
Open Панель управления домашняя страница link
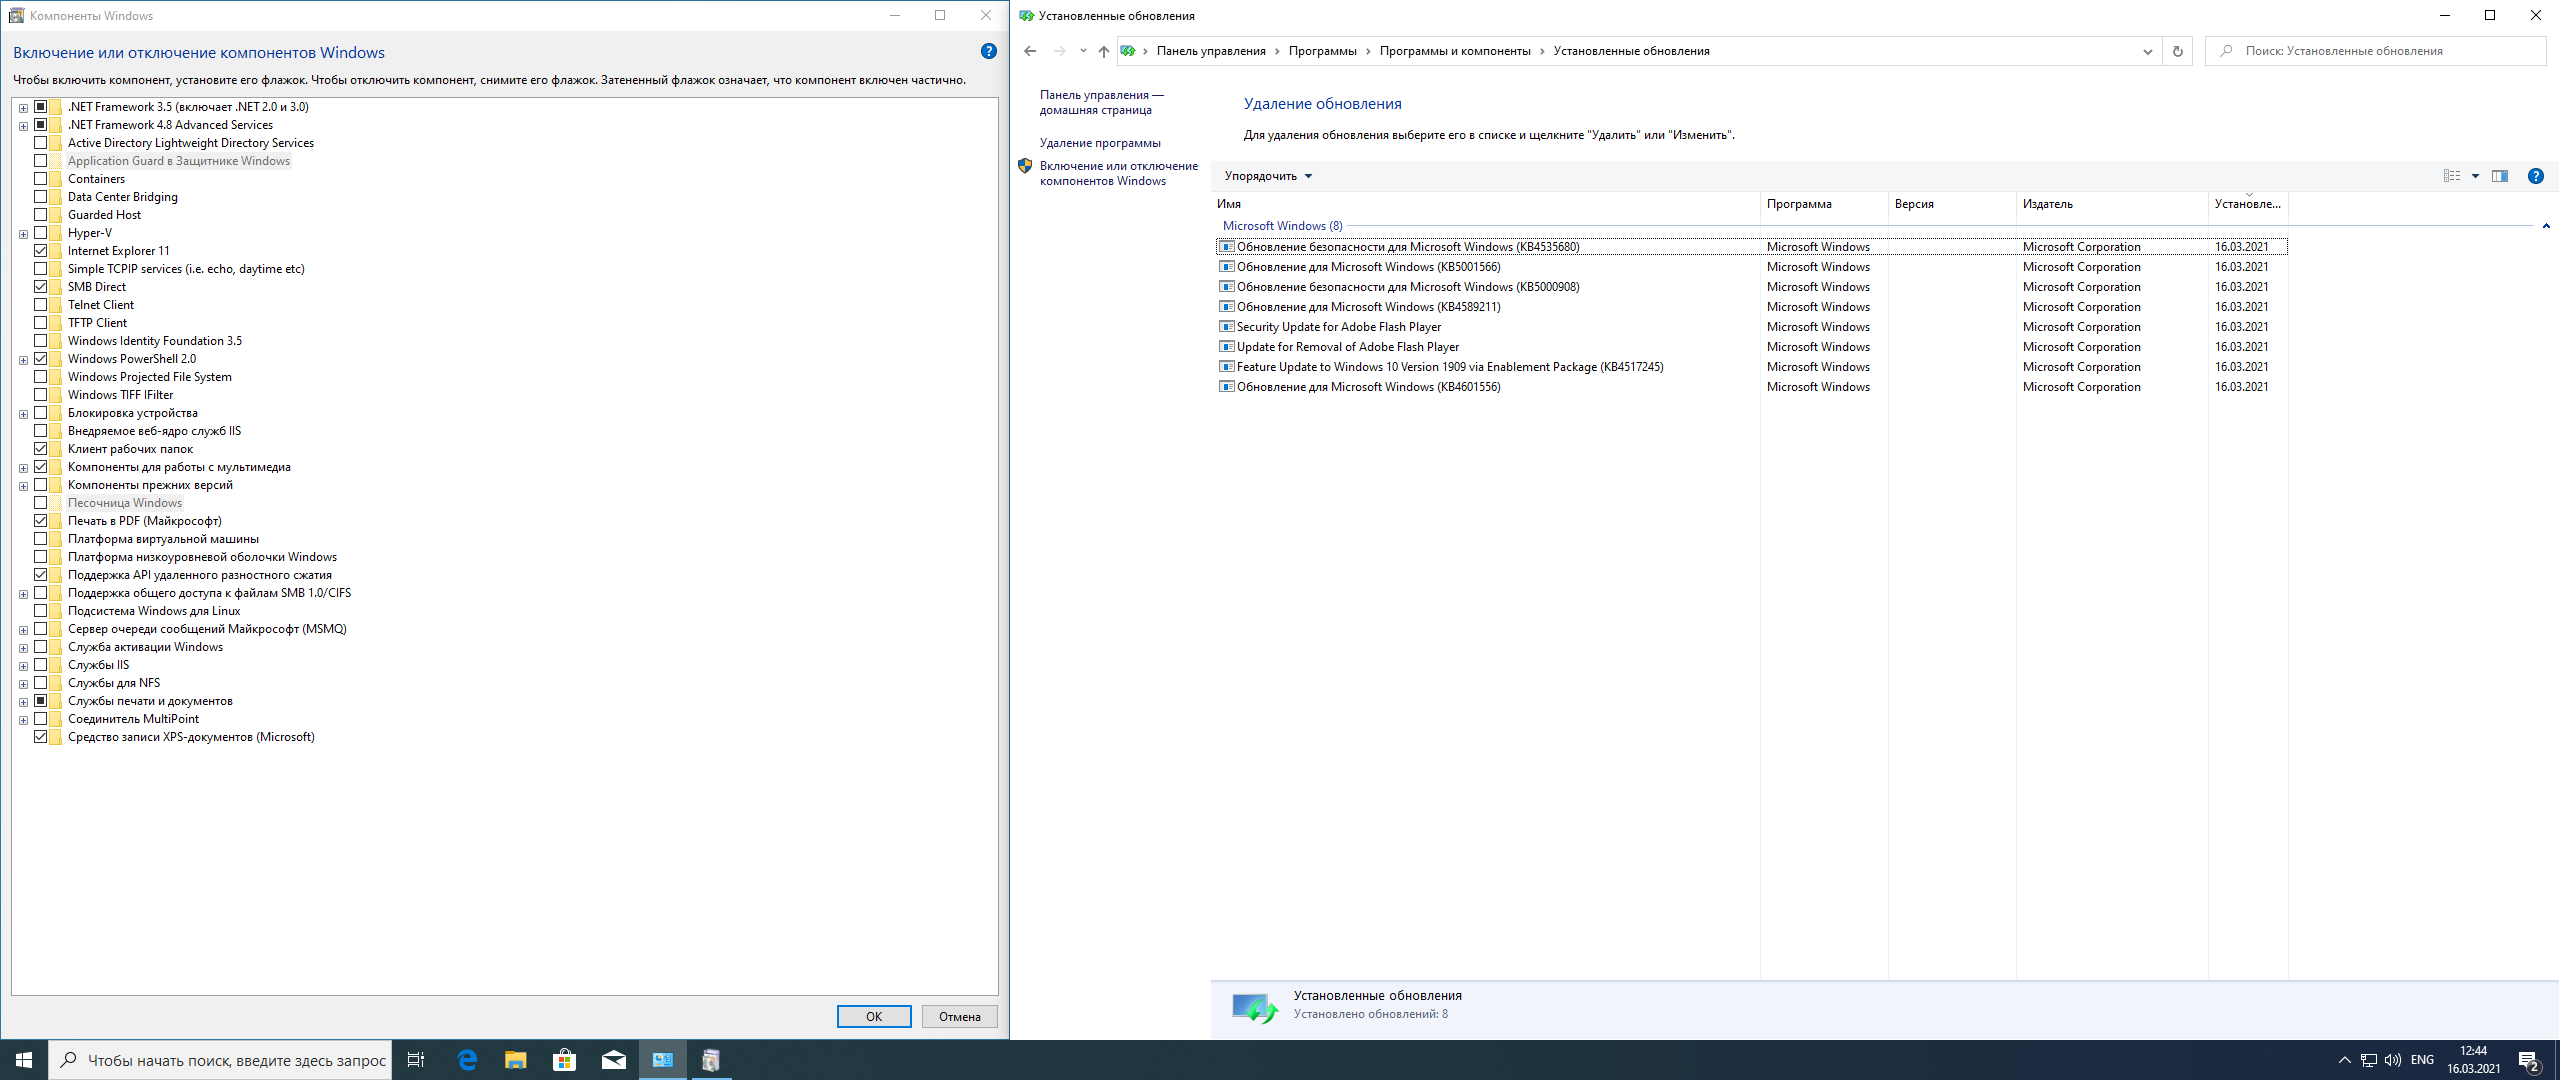[x=1101, y=102]
